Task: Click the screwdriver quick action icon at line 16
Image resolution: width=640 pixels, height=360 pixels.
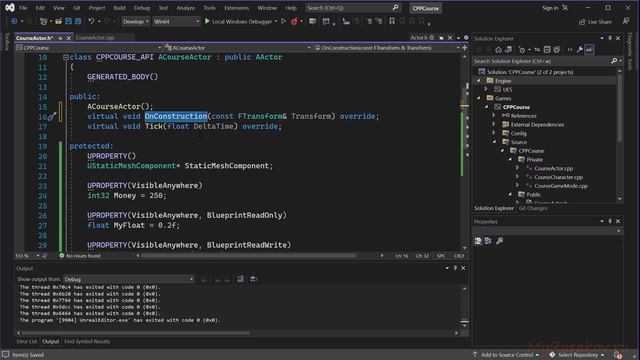Action: pos(52,117)
